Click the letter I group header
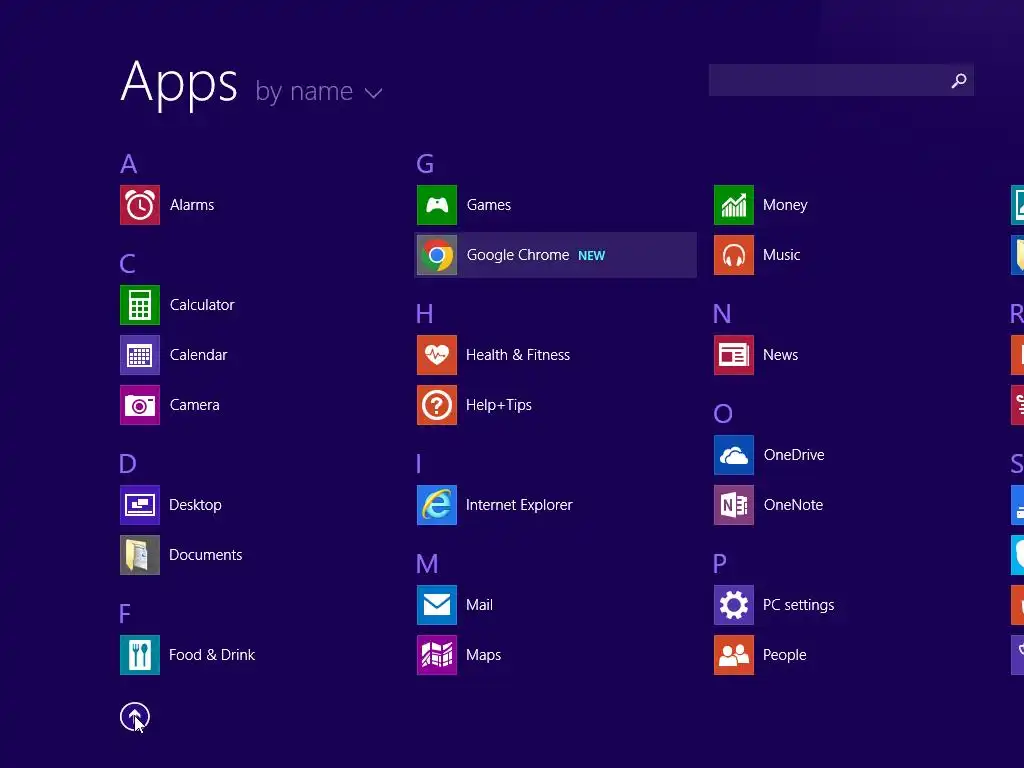Image resolution: width=1024 pixels, height=768 pixels. (419, 464)
